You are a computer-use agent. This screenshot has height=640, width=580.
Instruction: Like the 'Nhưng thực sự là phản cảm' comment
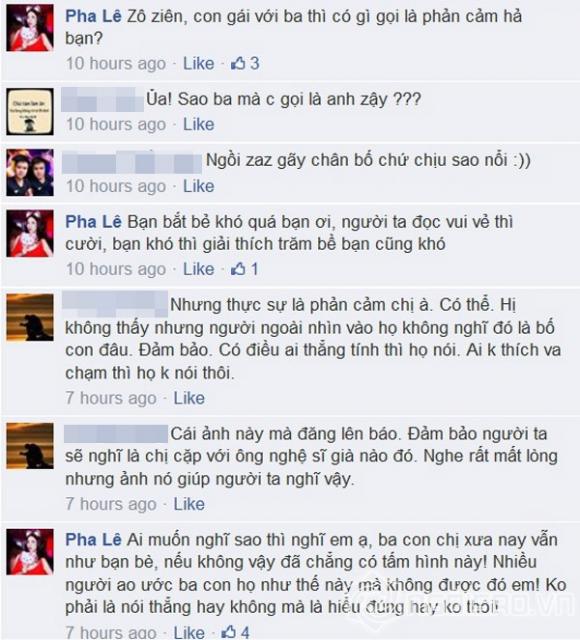[189, 398]
